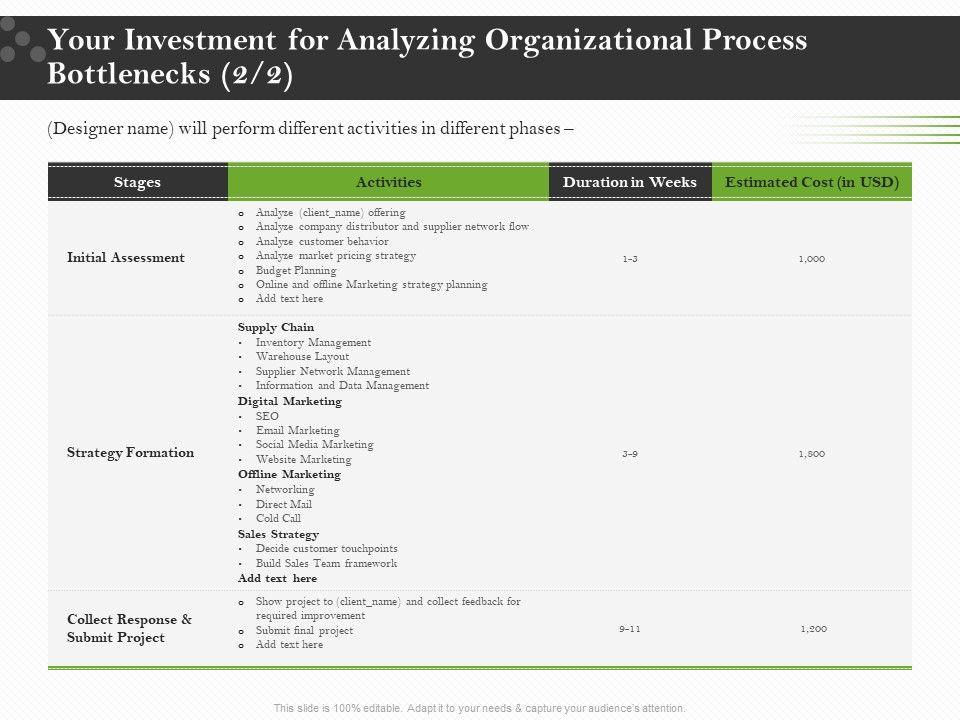
Task: Click the 3-9 weeks duration value
Action: [x=630, y=454]
